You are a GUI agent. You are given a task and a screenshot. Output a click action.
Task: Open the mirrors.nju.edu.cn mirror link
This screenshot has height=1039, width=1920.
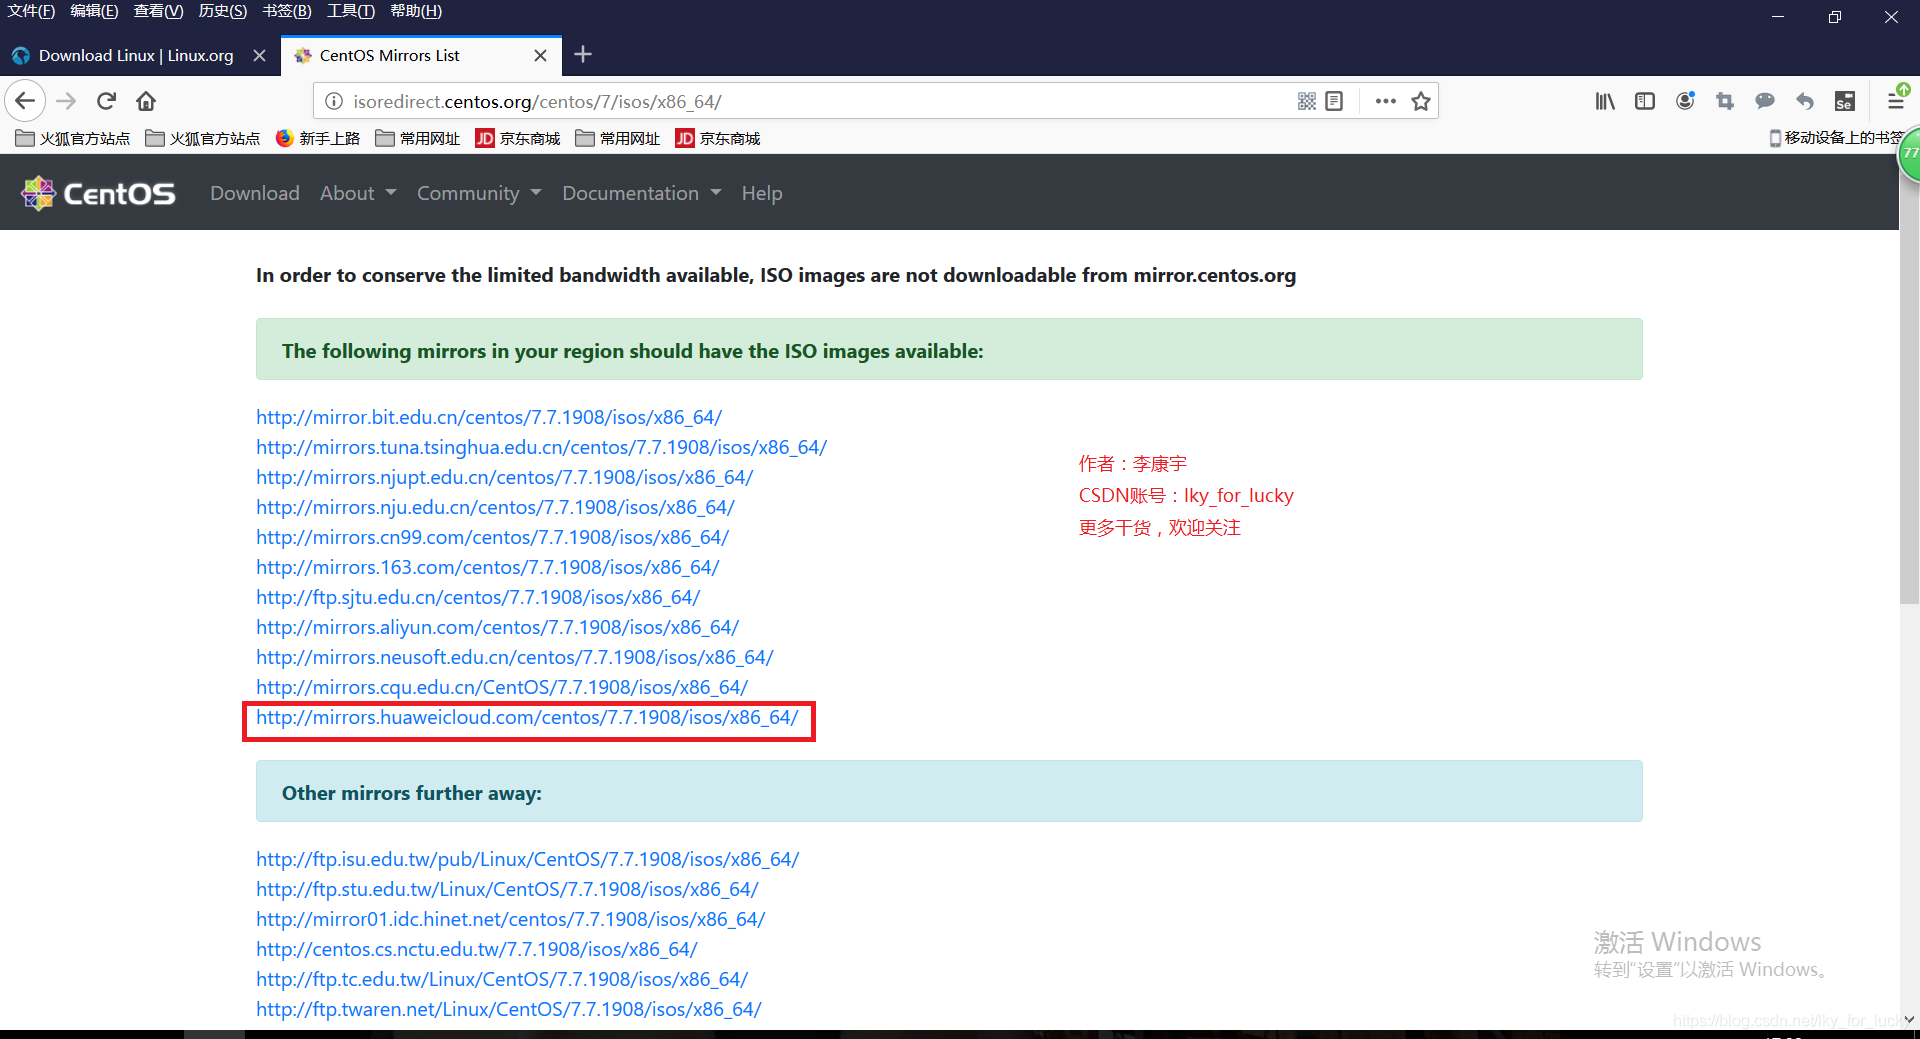tap(495, 507)
